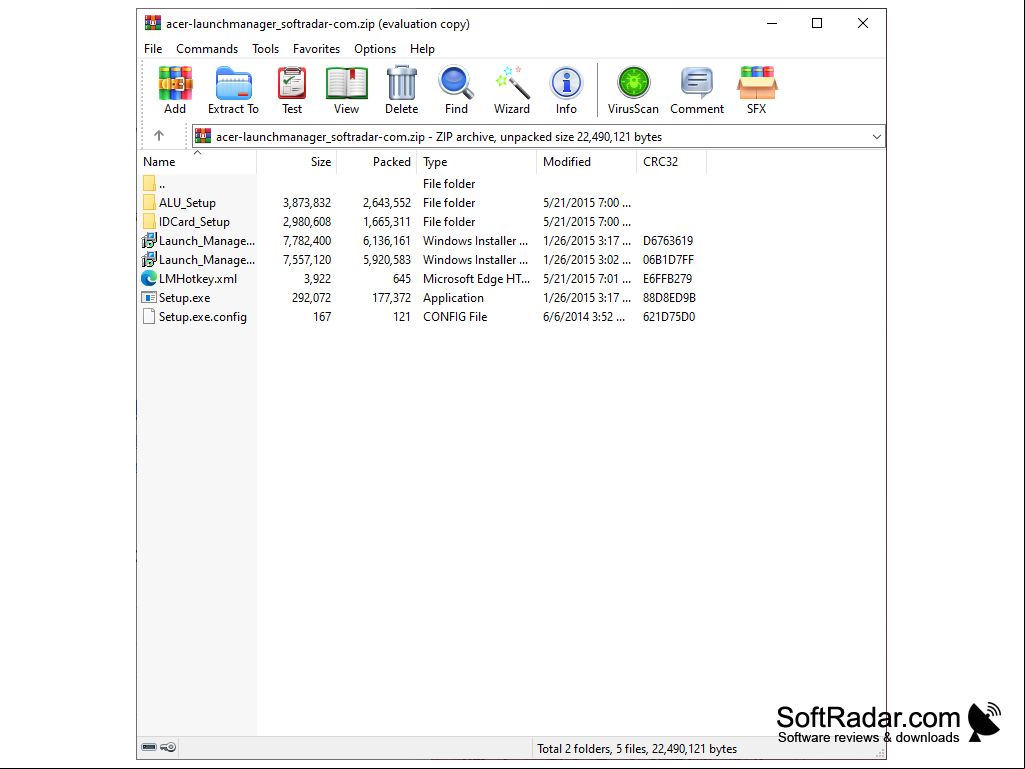Image resolution: width=1025 pixels, height=769 pixels.
Task: Click the CRC32 value 621D75D0
Action: point(669,316)
